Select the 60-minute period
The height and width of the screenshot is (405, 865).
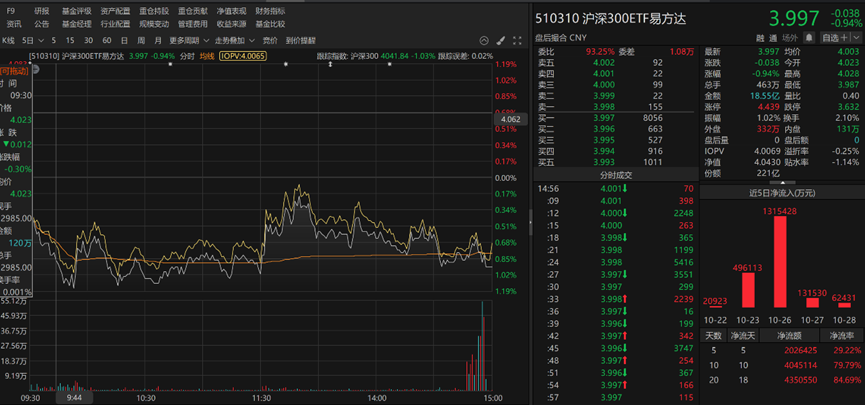click(x=106, y=40)
